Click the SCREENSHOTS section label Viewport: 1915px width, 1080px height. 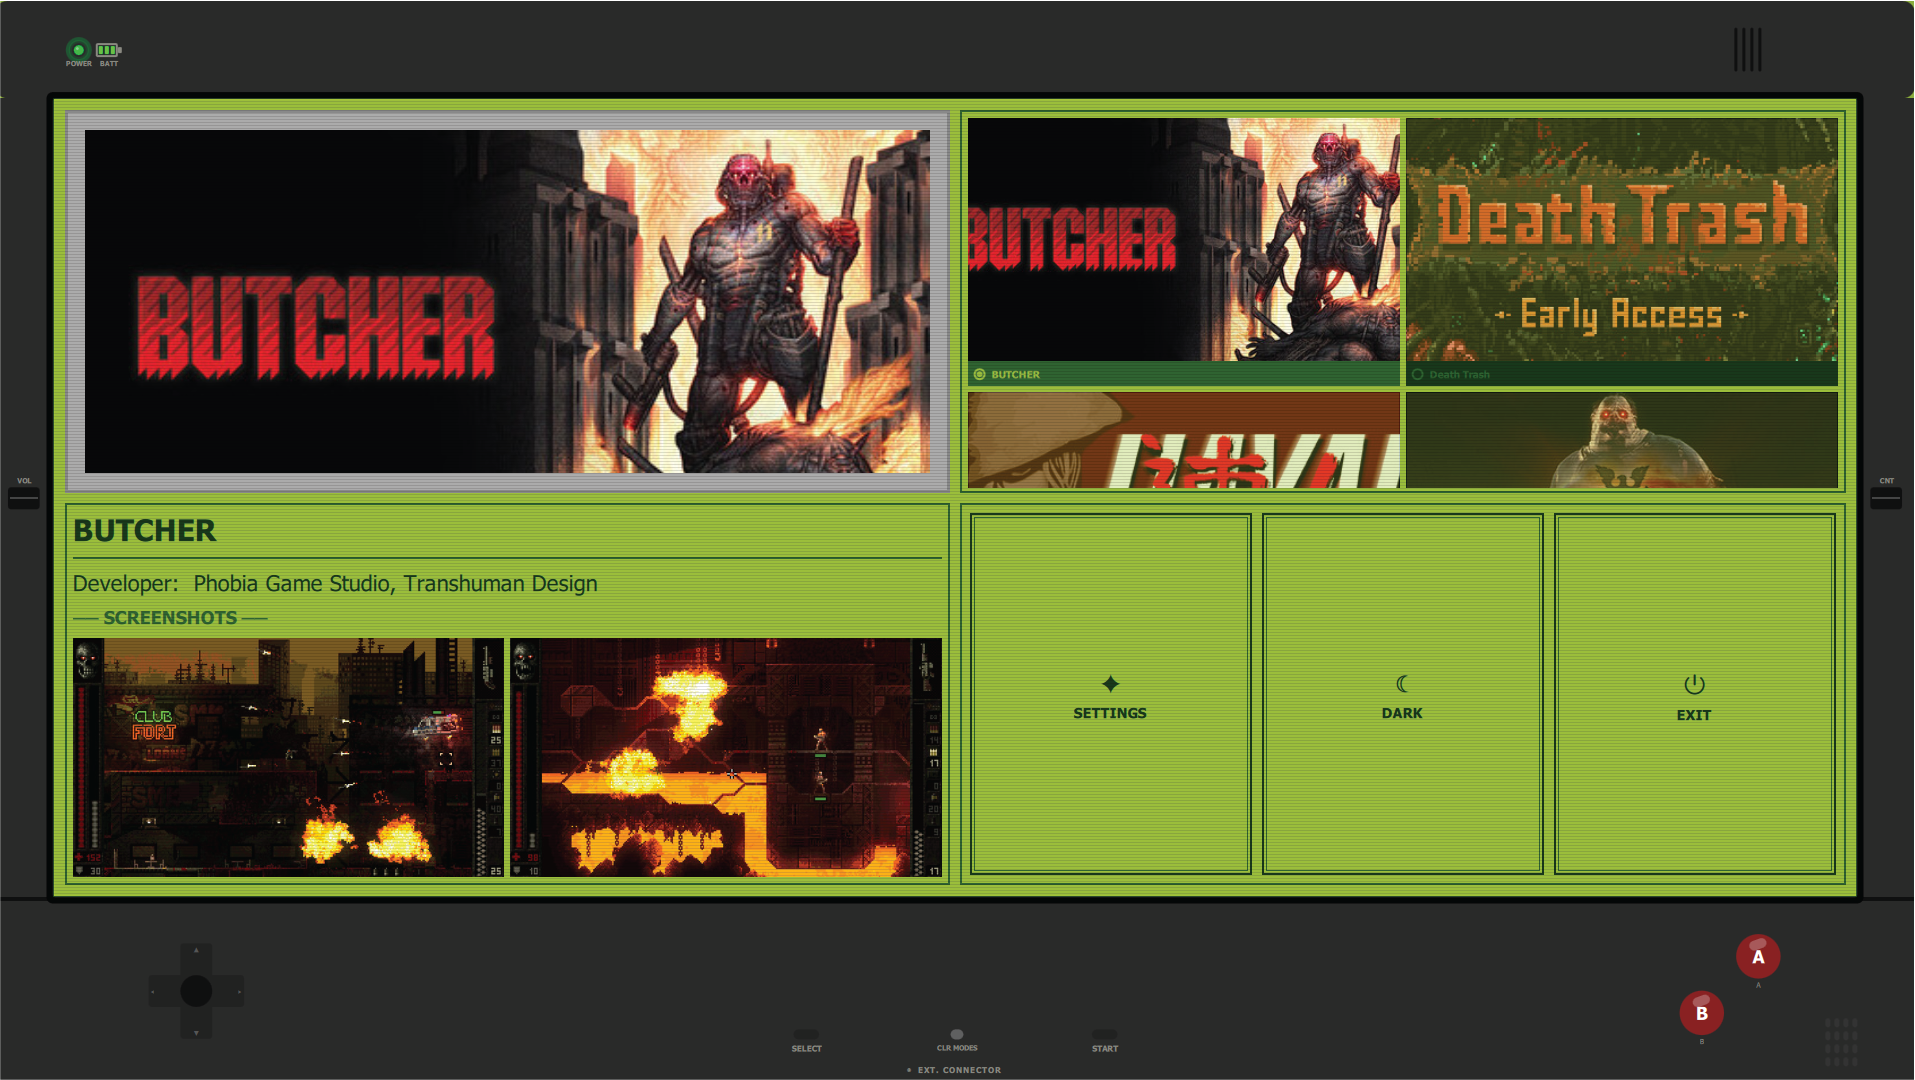(x=170, y=618)
